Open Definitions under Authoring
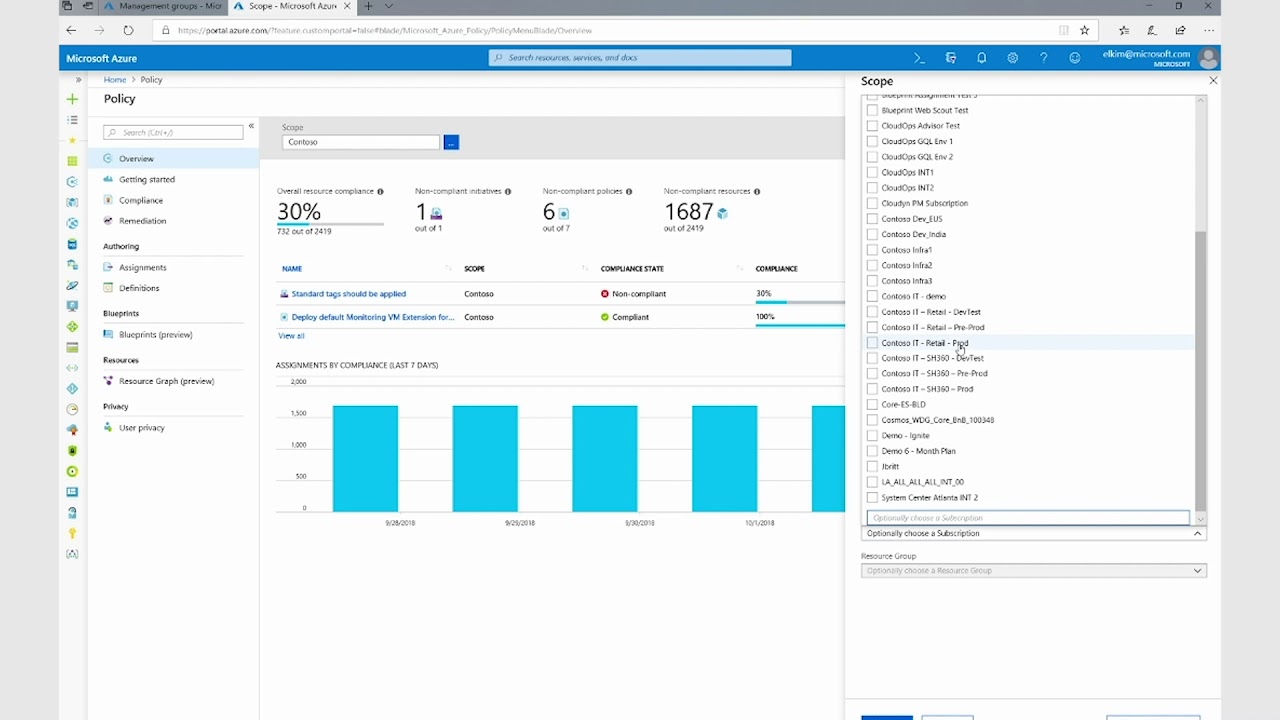The width and height of the screenshot is (1280, 720). 139,288
